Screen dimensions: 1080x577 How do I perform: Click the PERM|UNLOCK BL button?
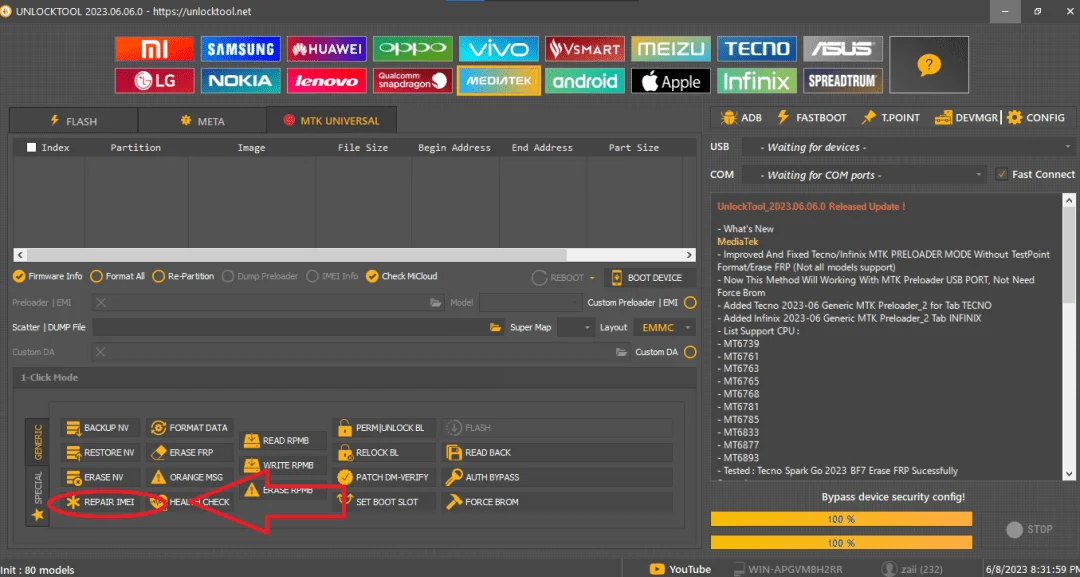[x=384, y=428]
